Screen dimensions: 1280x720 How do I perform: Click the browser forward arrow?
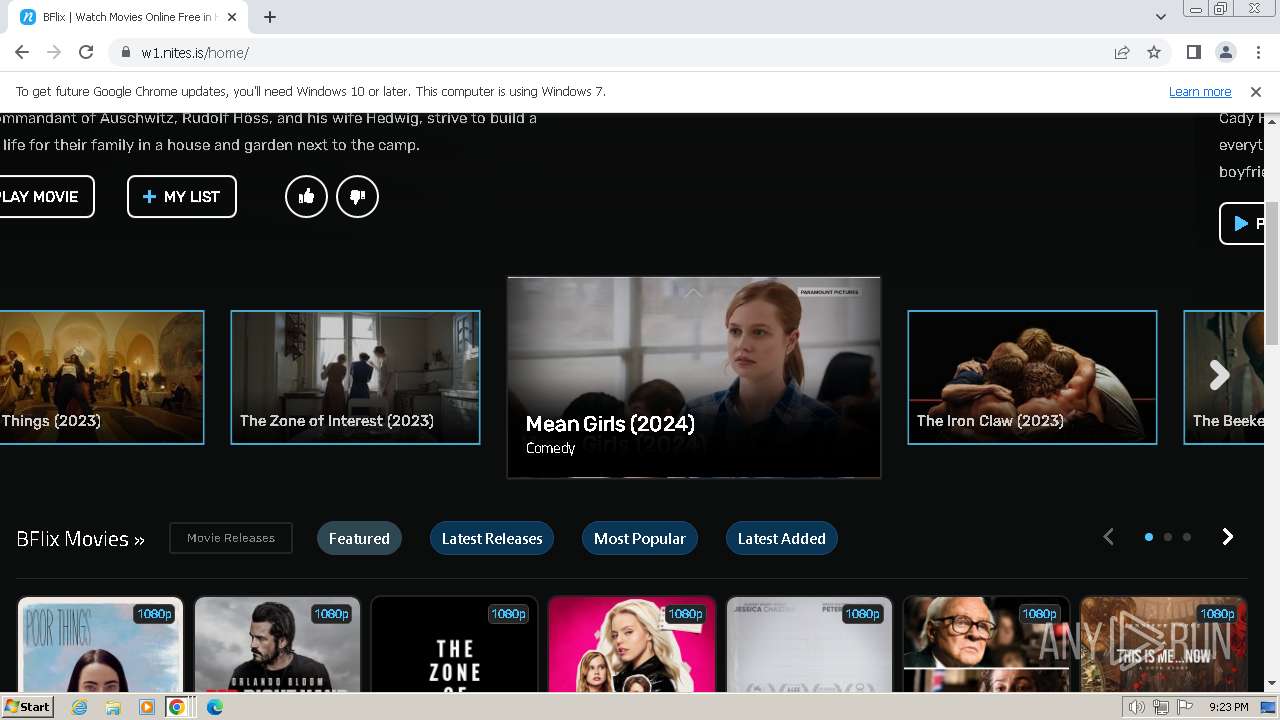(x=54, y=52)
